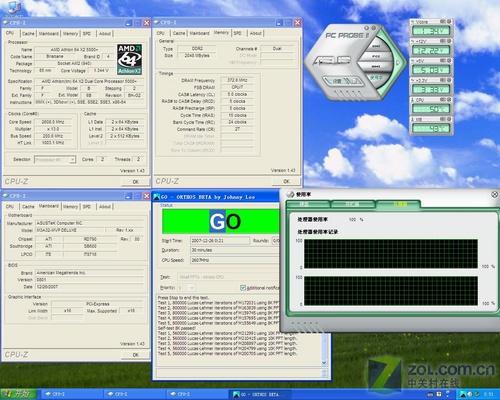Click the CPU-Z icon in the memory window title
The image size is (500, 400).
pyautogui.click(x=157, y=22)
